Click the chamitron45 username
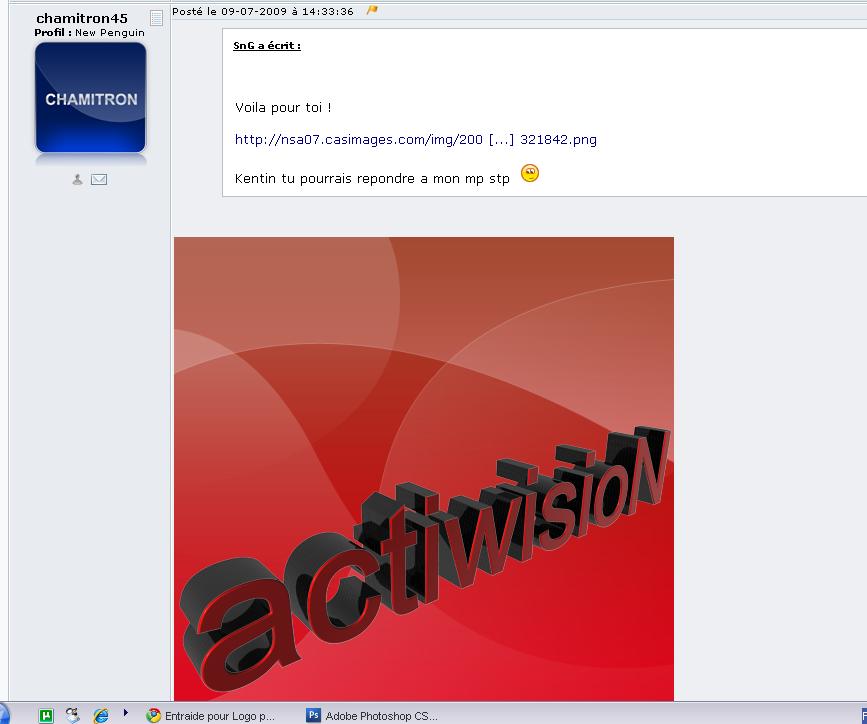The height and width of the screenshot is (724, 867). point(82,18)
